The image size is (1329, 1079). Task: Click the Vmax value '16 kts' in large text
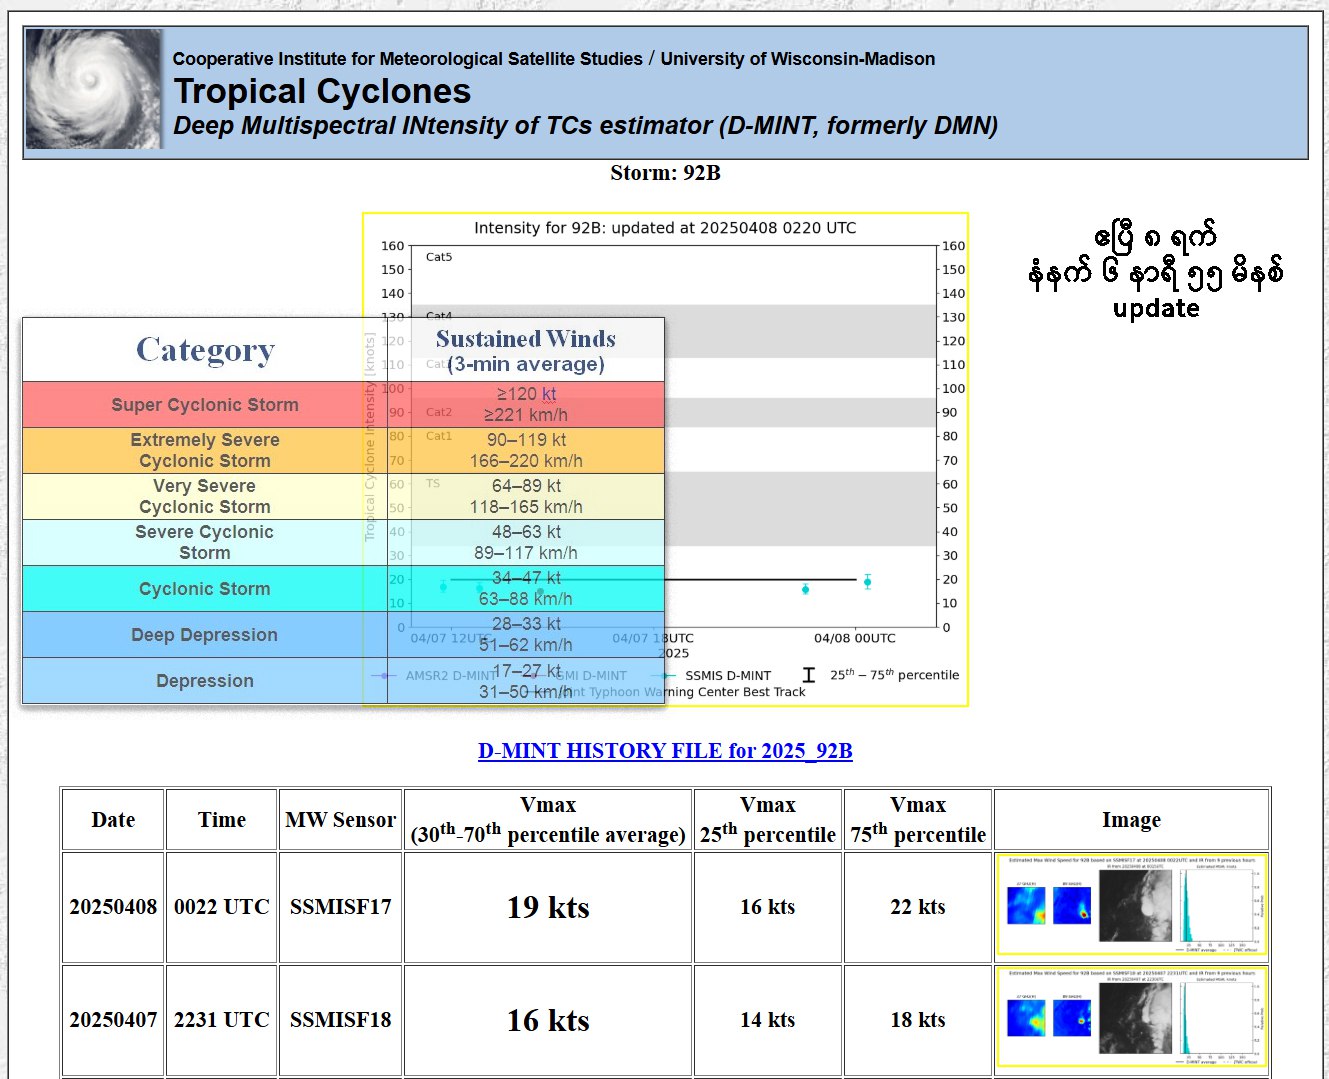pos(548,1020)
